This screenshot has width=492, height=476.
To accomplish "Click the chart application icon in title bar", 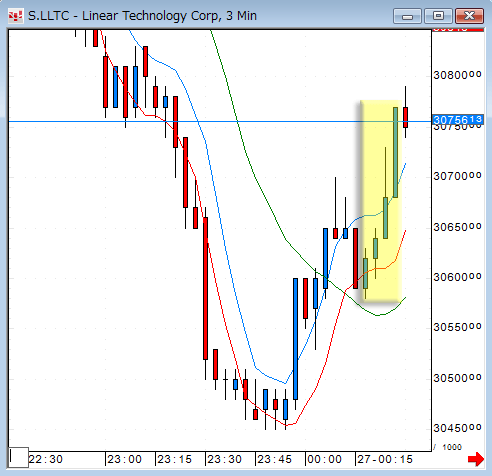I will click(15, 16).
